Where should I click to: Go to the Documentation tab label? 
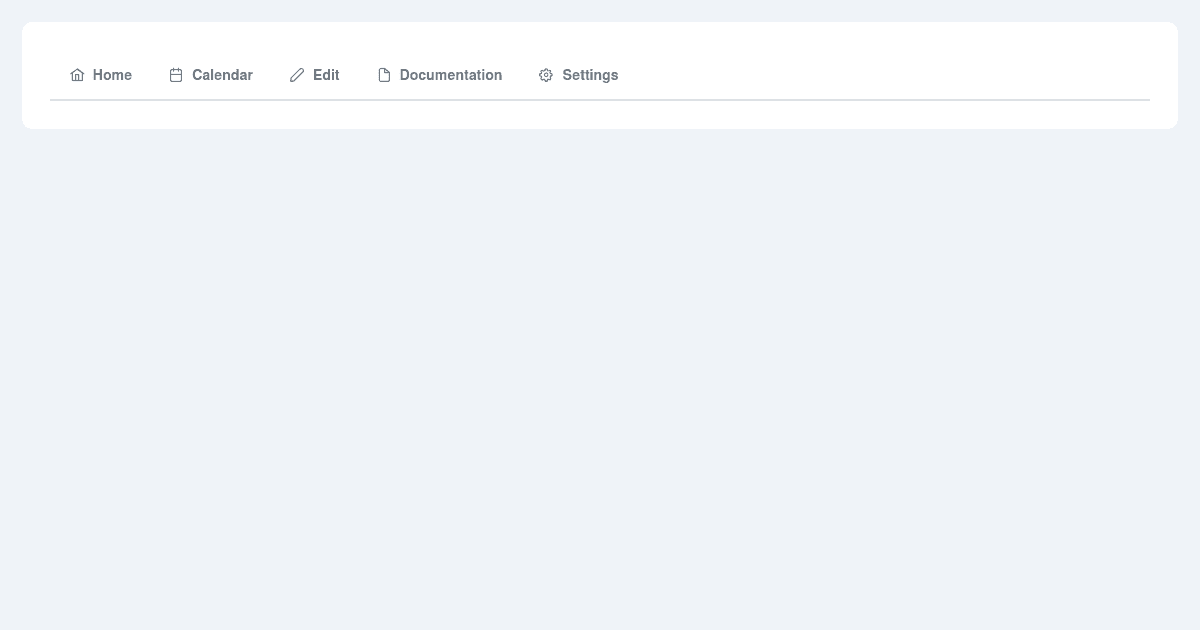point(451,75)
